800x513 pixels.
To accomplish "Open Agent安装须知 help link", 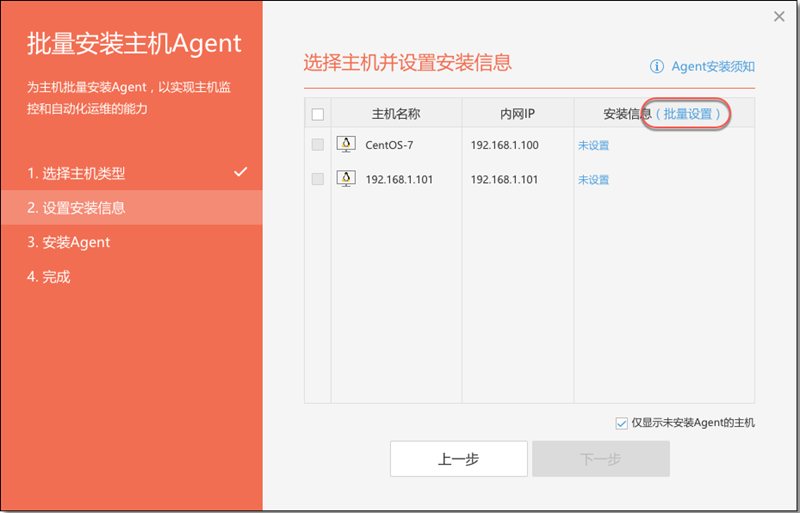I will point(713,66).
